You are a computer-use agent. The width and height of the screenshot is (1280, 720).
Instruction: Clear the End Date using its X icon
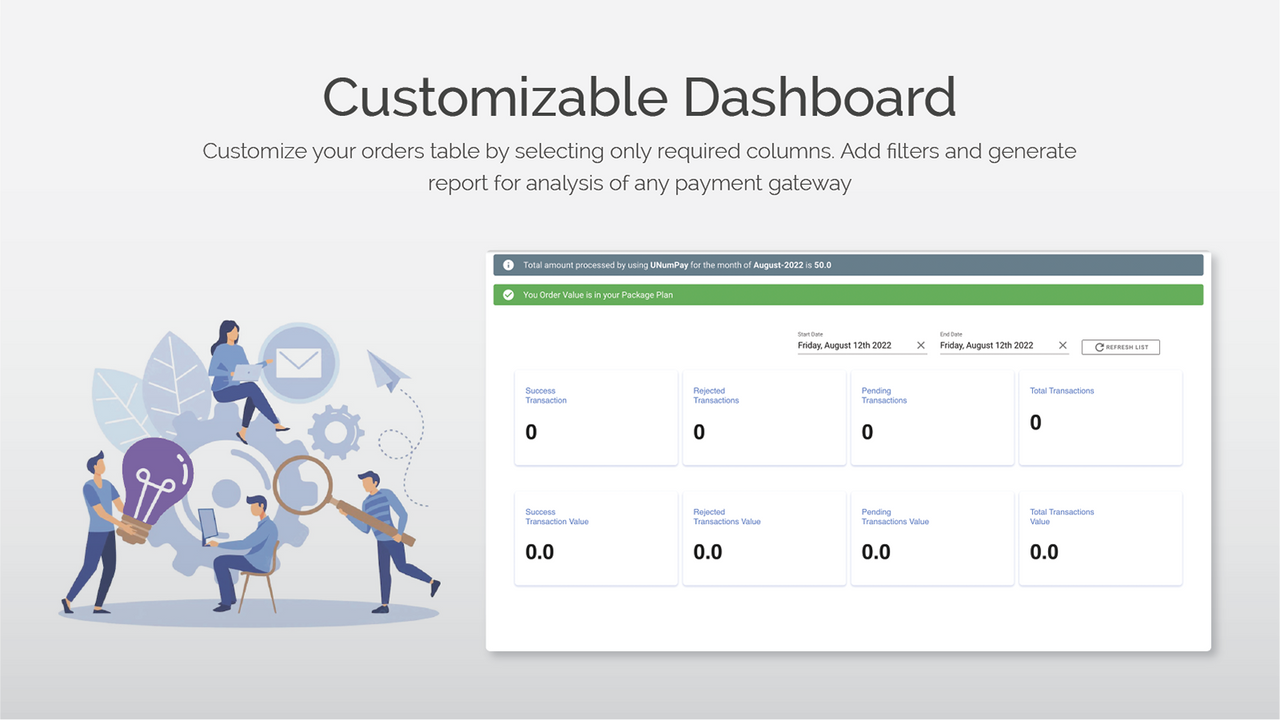point(1063,345)
